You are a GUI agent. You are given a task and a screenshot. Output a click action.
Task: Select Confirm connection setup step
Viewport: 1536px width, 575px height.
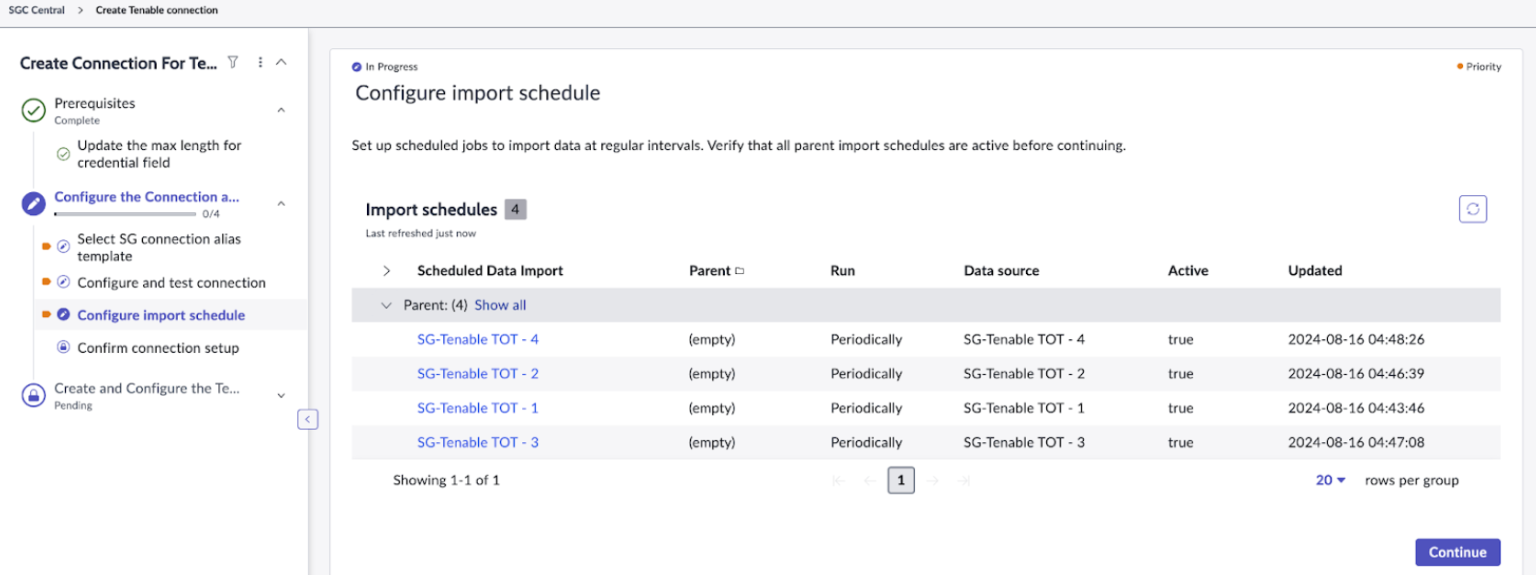click(x=158, y=348)
